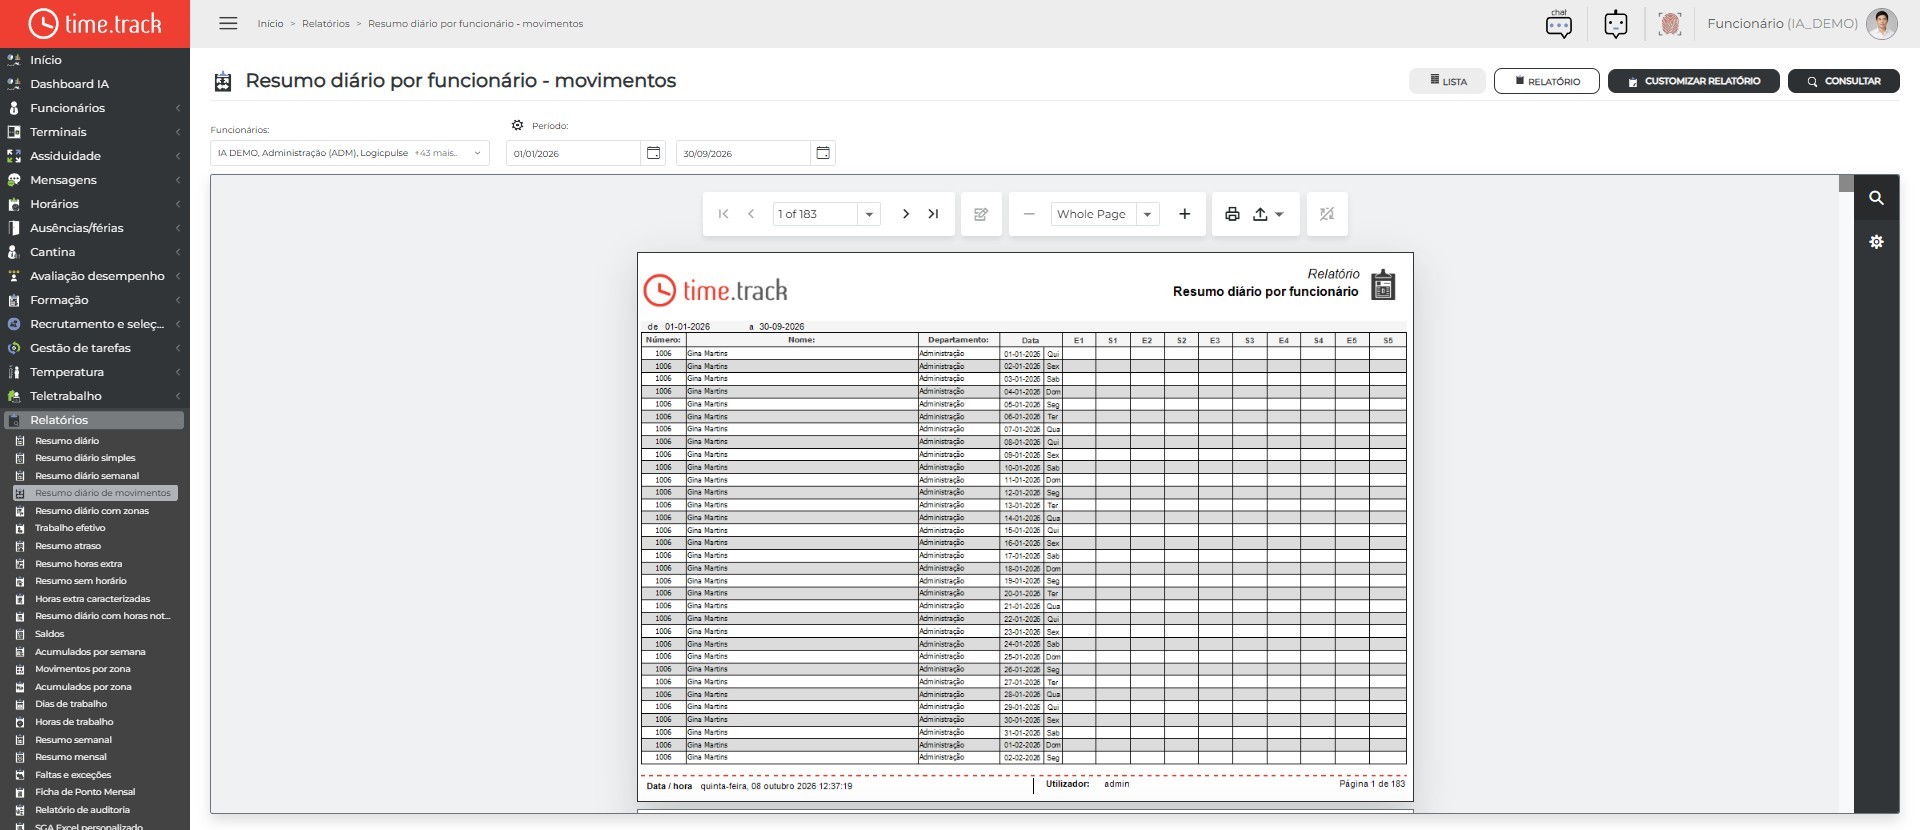Open the export report options
The width and height of the screenshot is (1920, 830).
coord(1268,214)
